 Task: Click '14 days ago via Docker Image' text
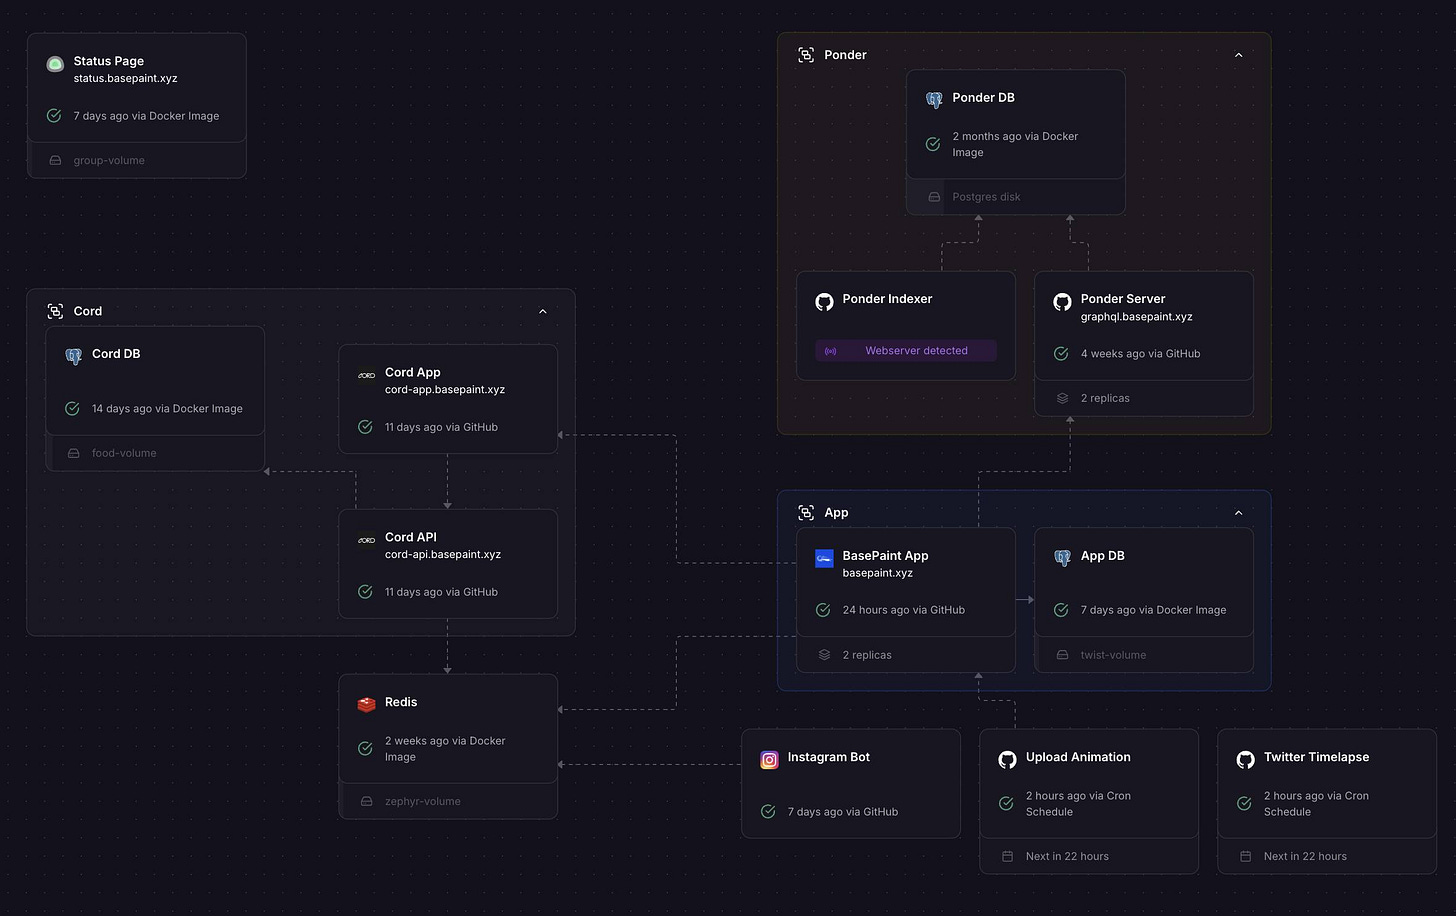click(x=167, y=409)
